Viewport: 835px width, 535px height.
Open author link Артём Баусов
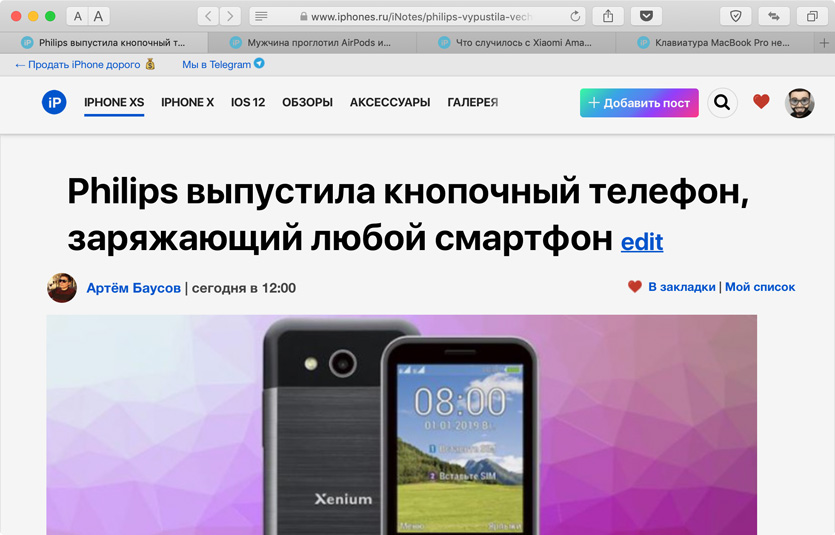pyautogui.click(x=134, y=288)
